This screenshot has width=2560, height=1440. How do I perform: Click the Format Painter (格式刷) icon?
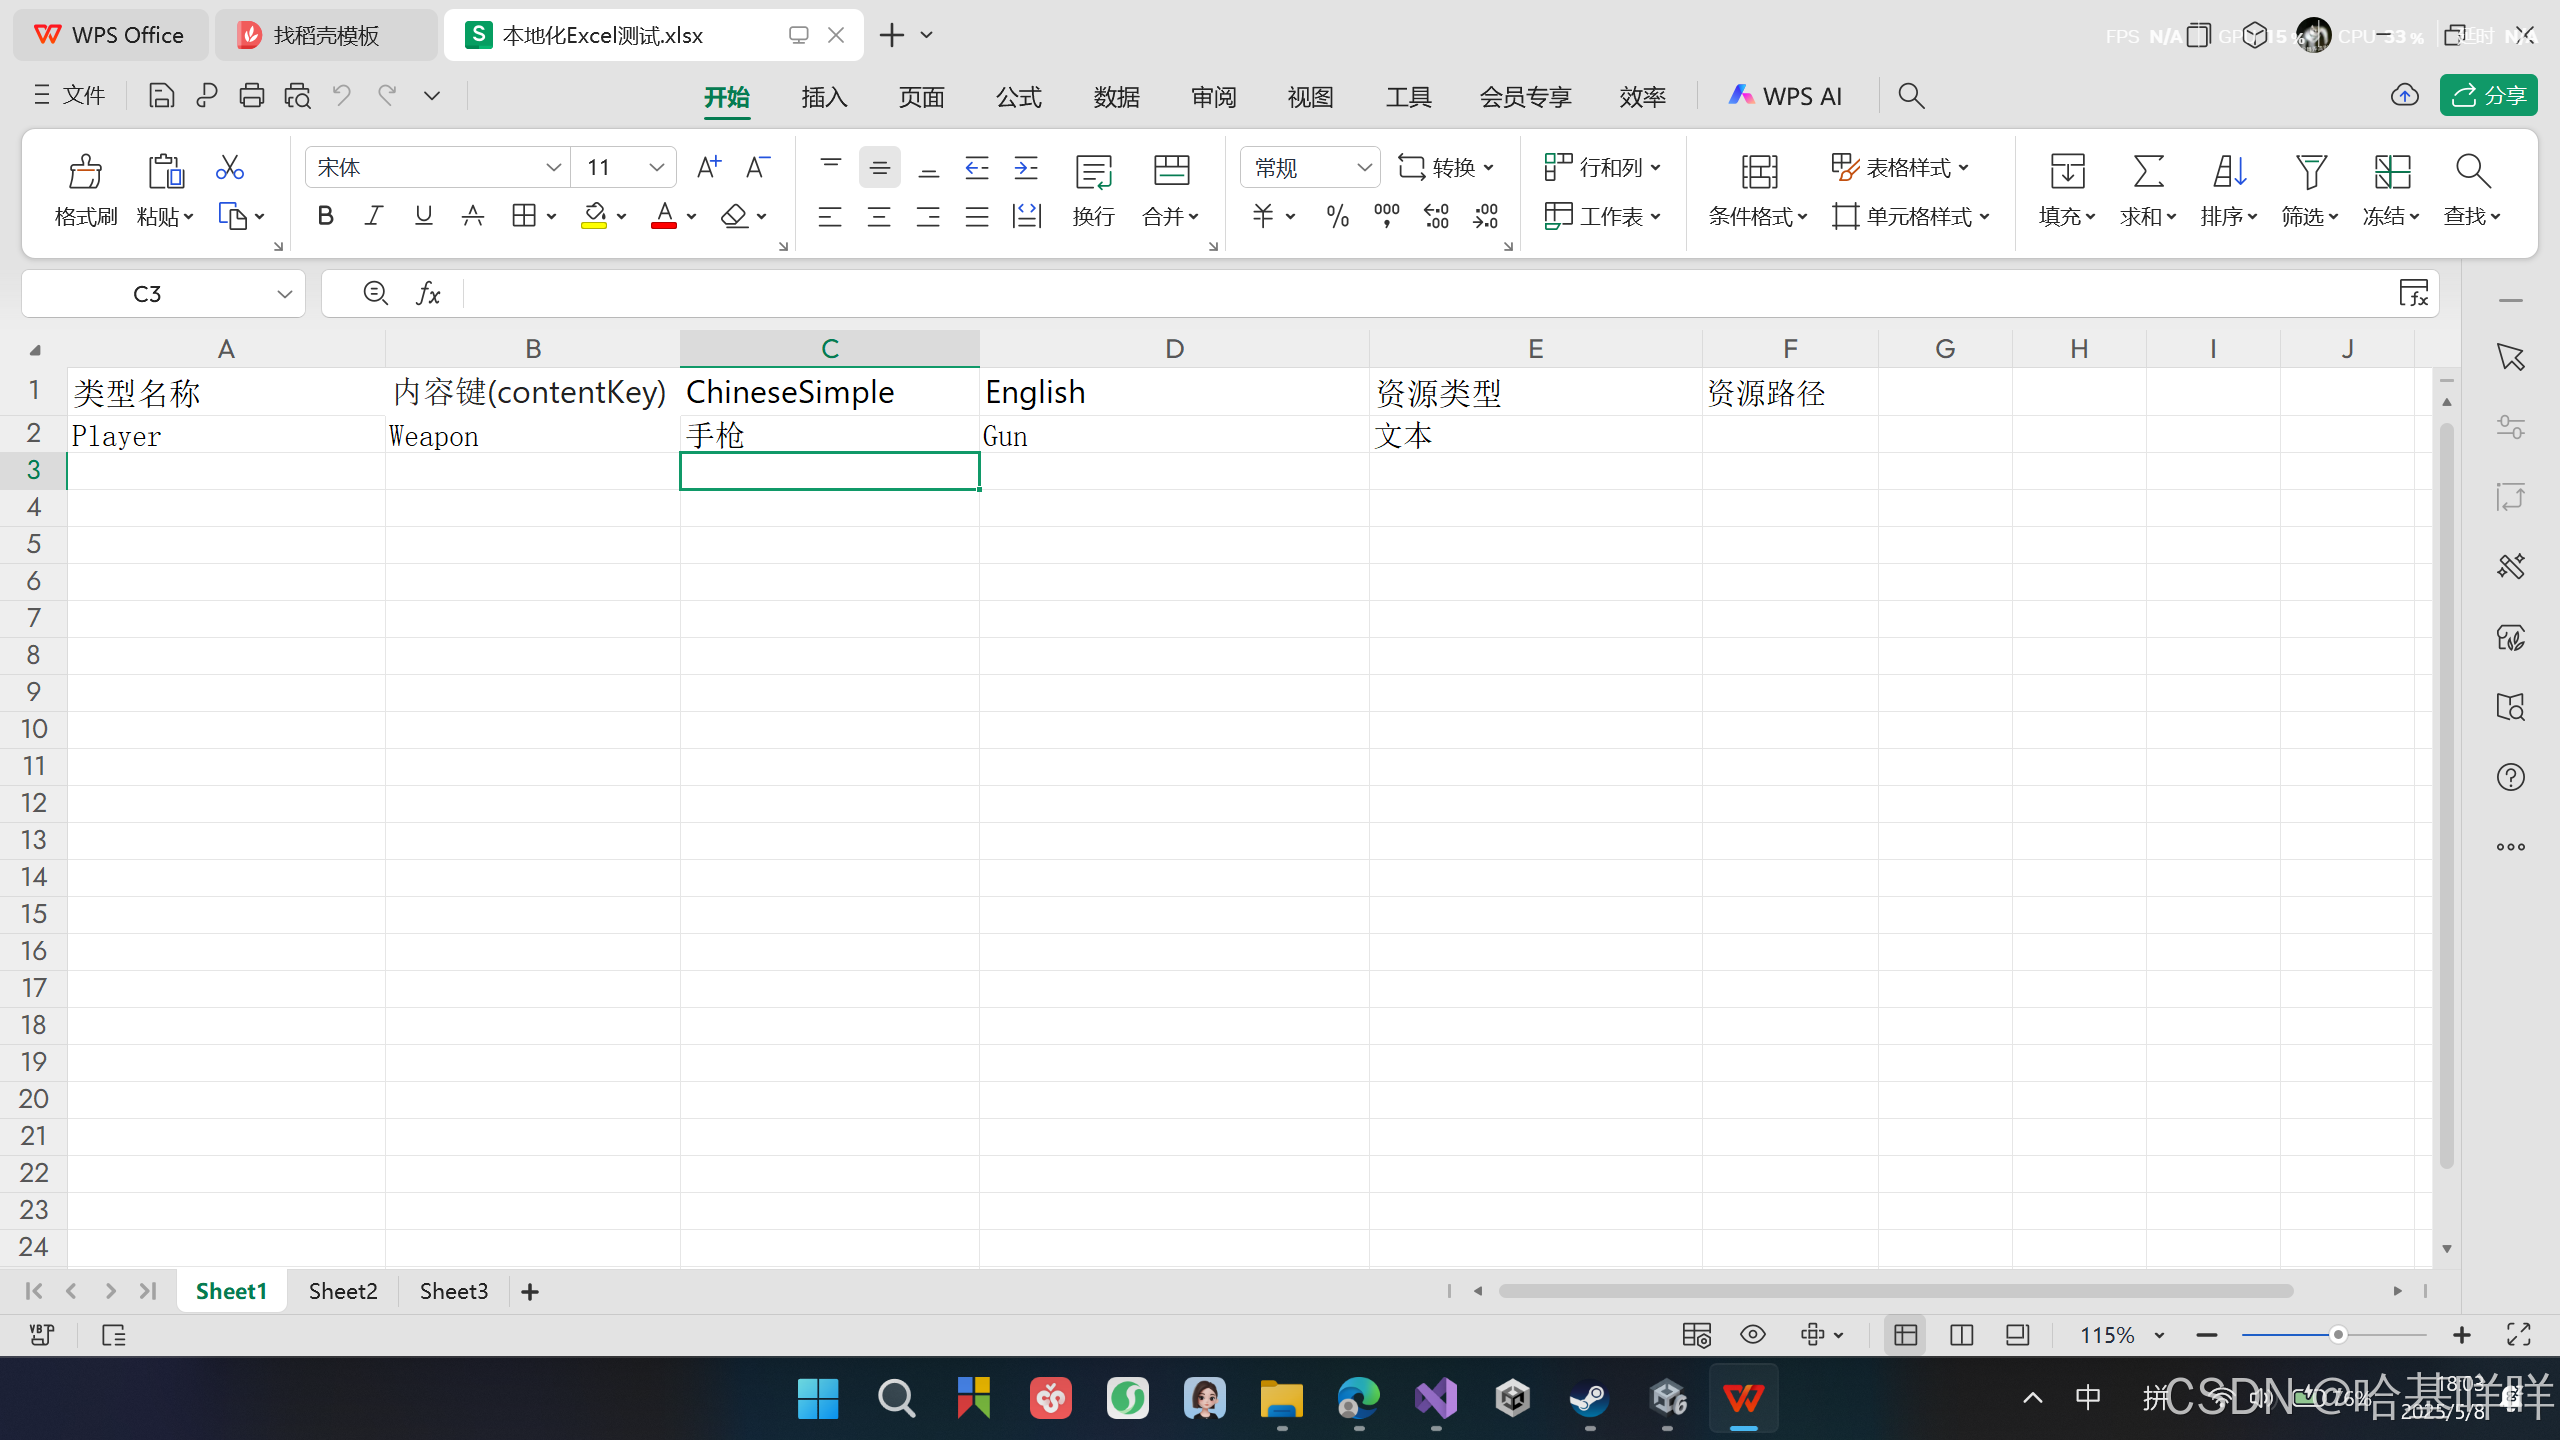[x=85, y=172]
